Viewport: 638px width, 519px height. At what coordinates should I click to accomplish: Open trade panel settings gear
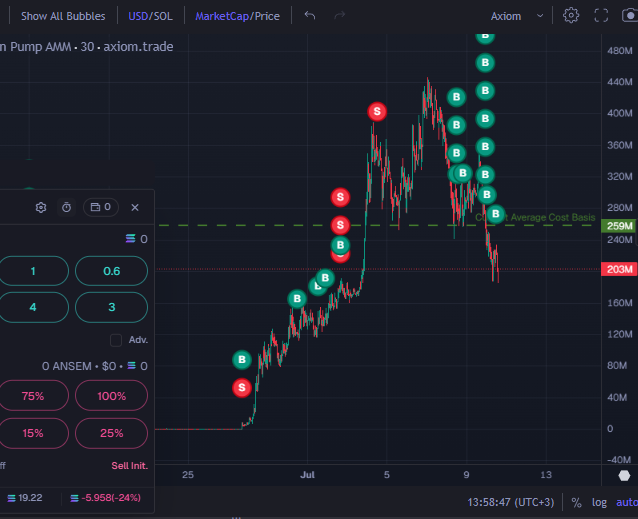tap(41, 207)
